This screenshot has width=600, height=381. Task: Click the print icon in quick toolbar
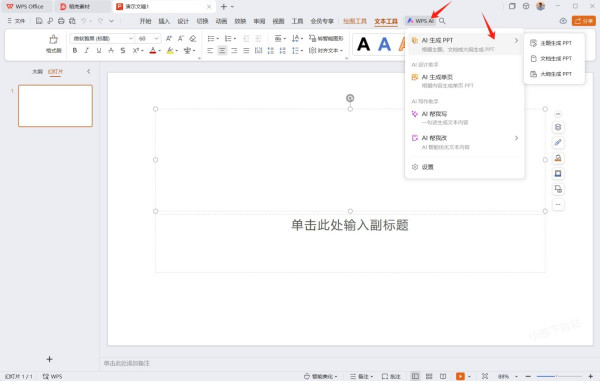pos(61,21)
